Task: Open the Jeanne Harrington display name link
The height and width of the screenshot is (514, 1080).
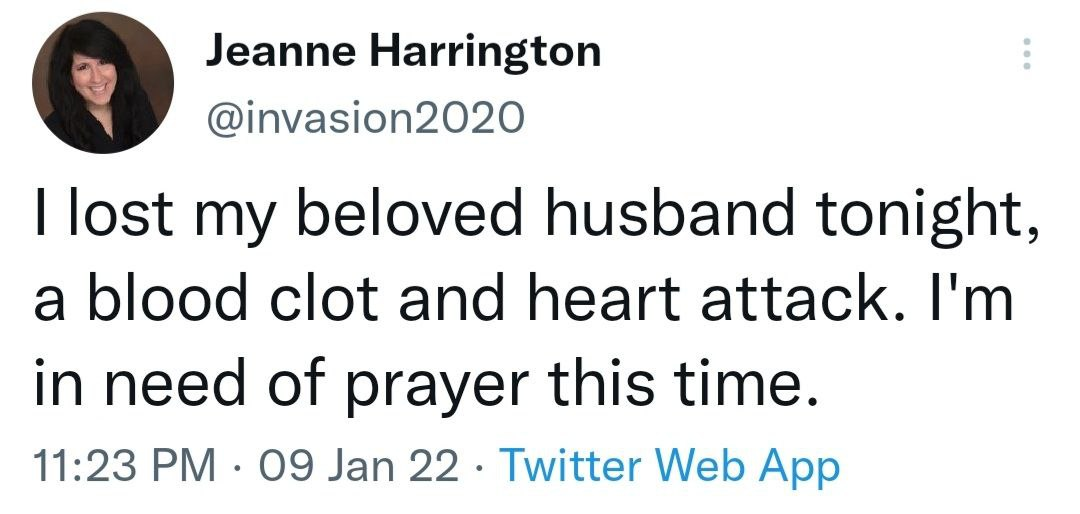Action: coord(403,51)
